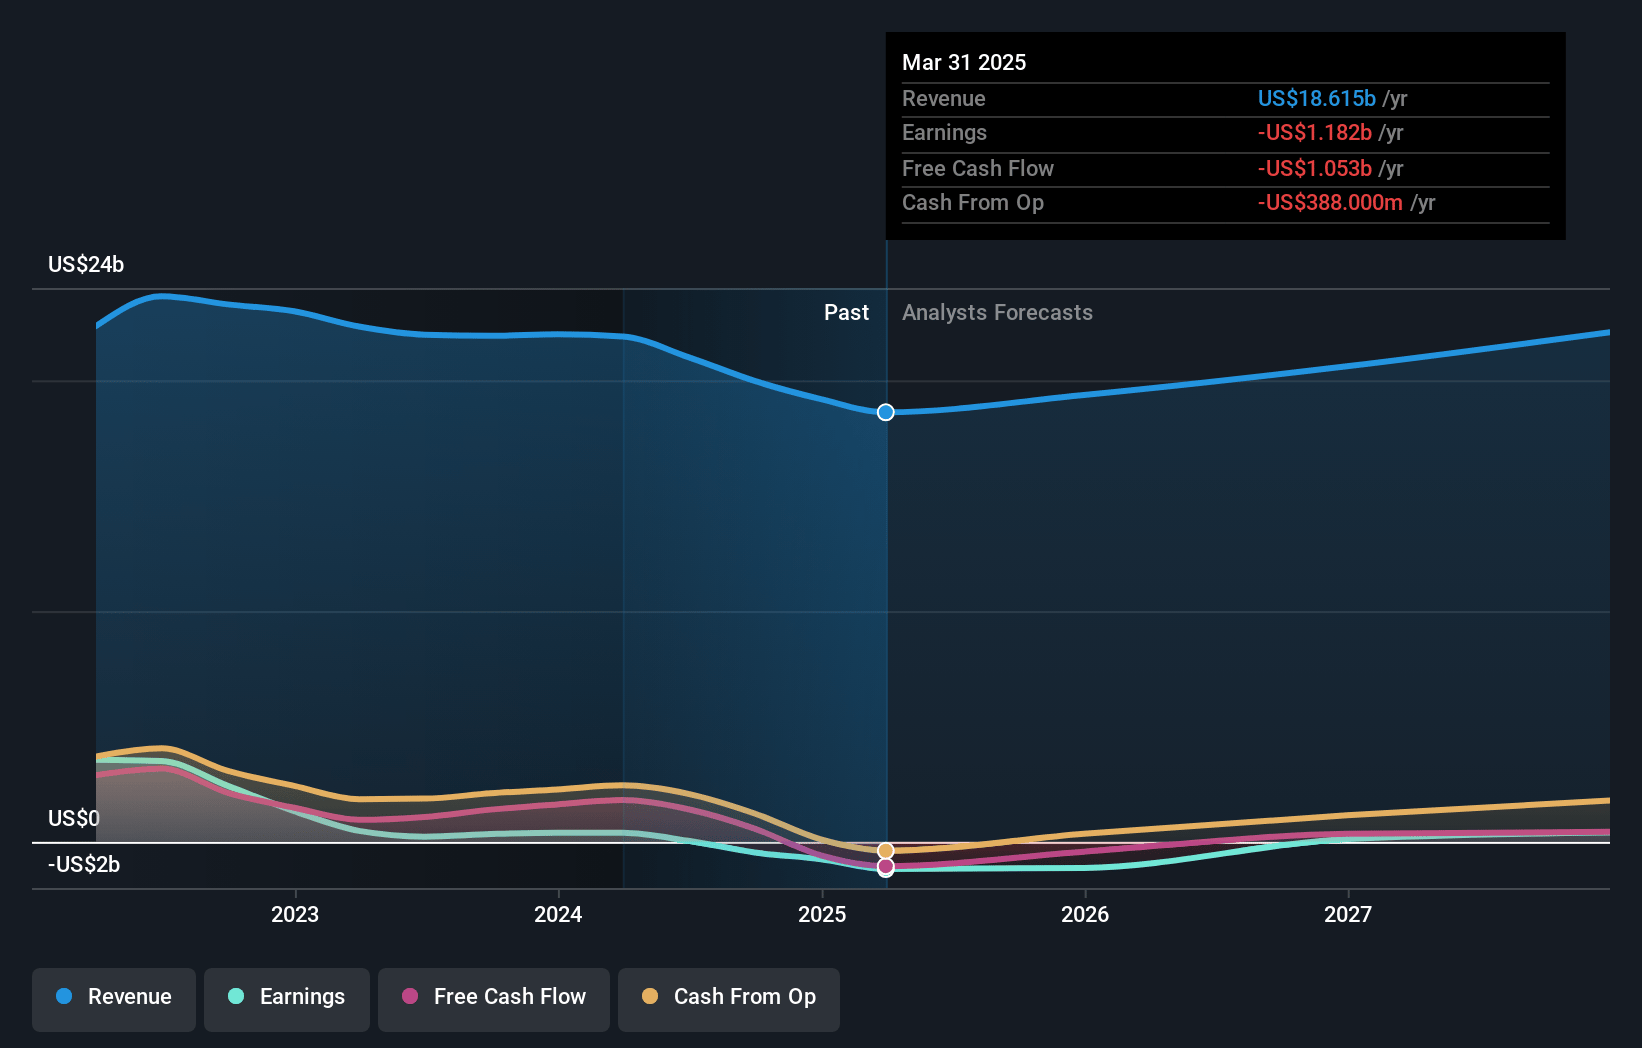Click the 2026 x-axis label
This screenshot has height=1048, width=1642.
click(1085, 914)
